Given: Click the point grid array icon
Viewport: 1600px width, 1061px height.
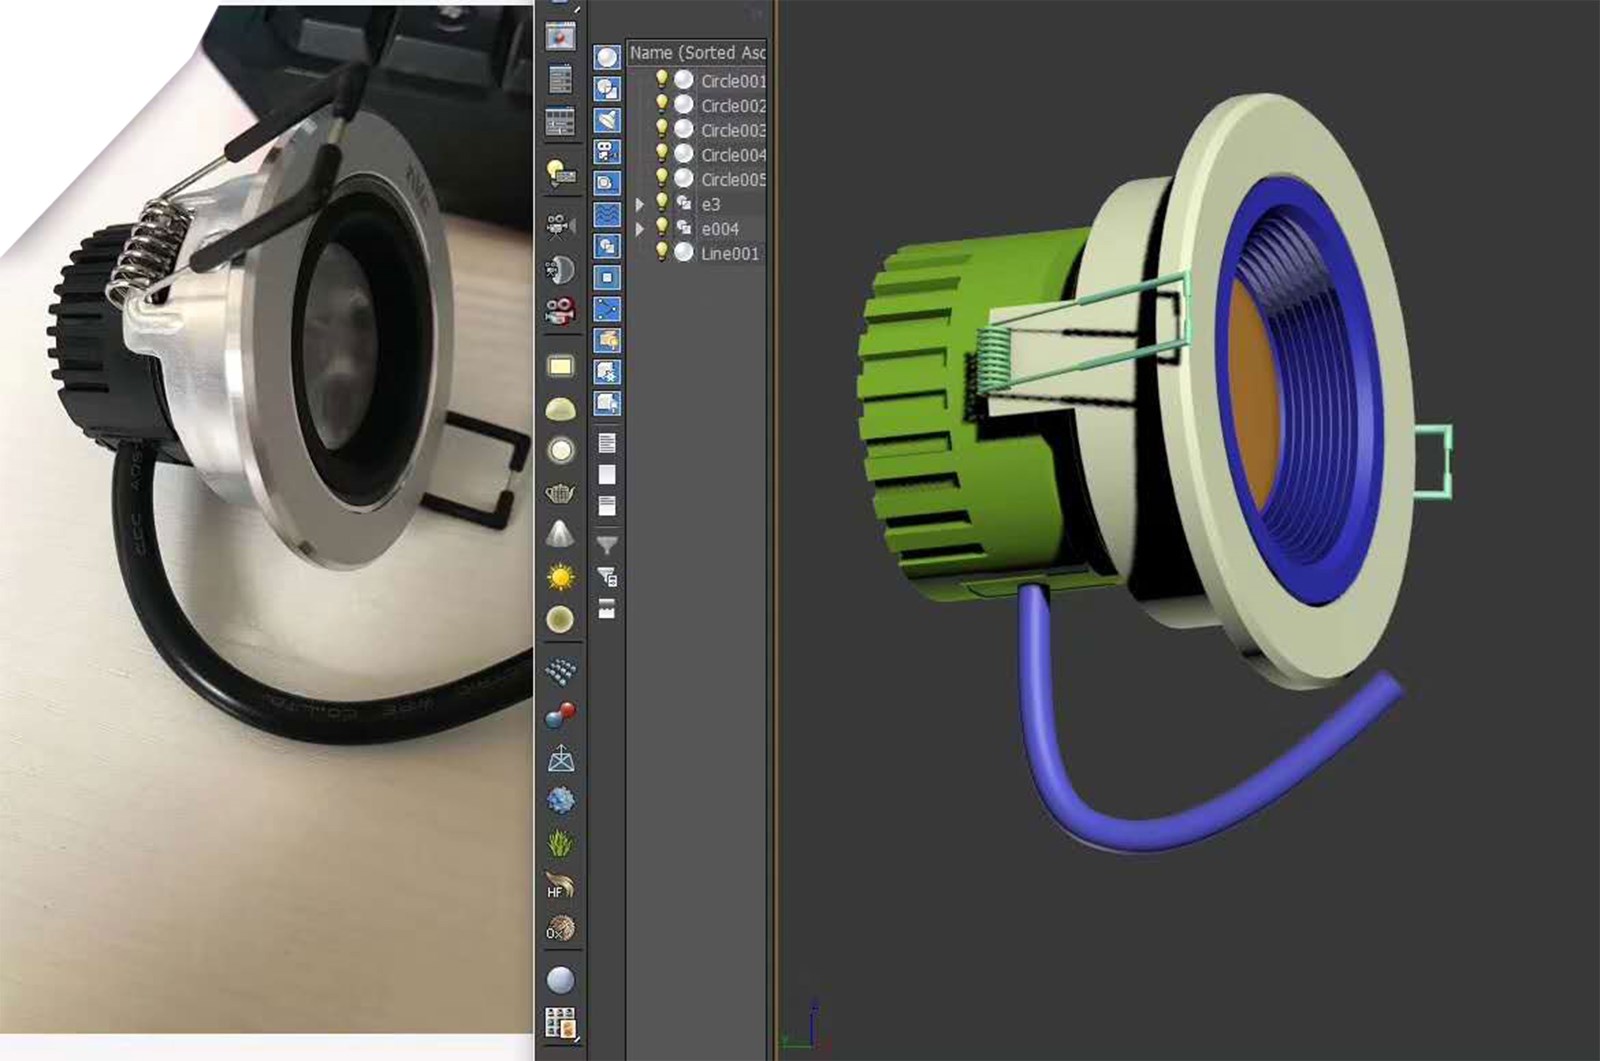Looking at the screenshot, I should tap(561, 671).
